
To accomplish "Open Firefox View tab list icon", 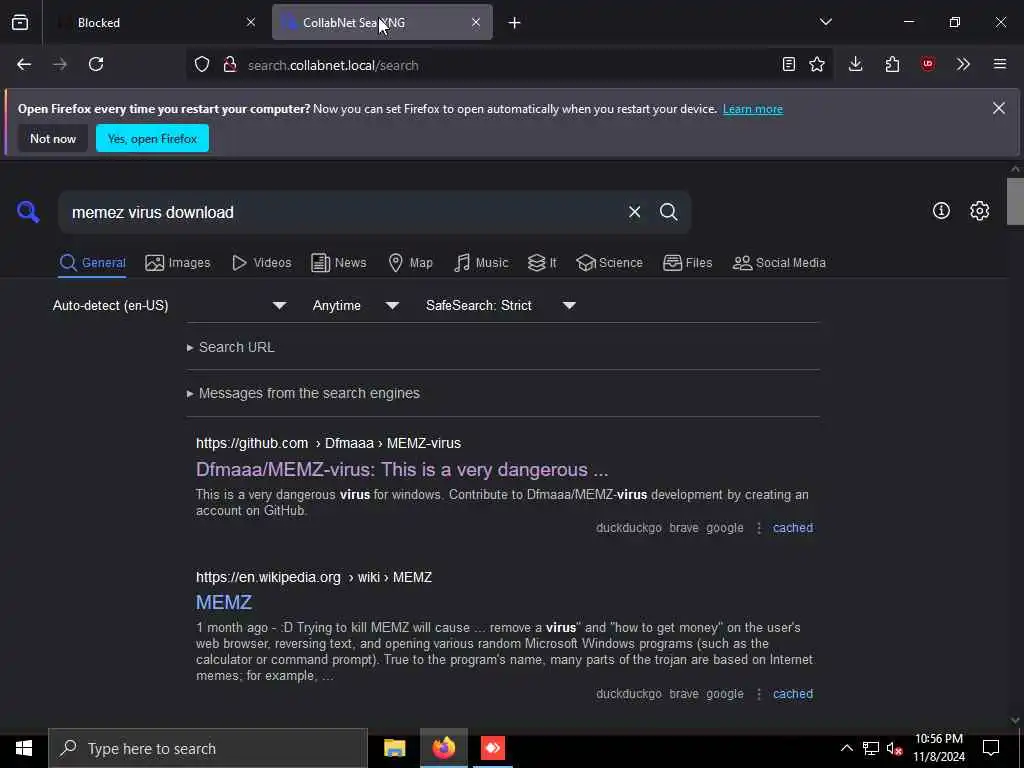I will click(20, 22).
